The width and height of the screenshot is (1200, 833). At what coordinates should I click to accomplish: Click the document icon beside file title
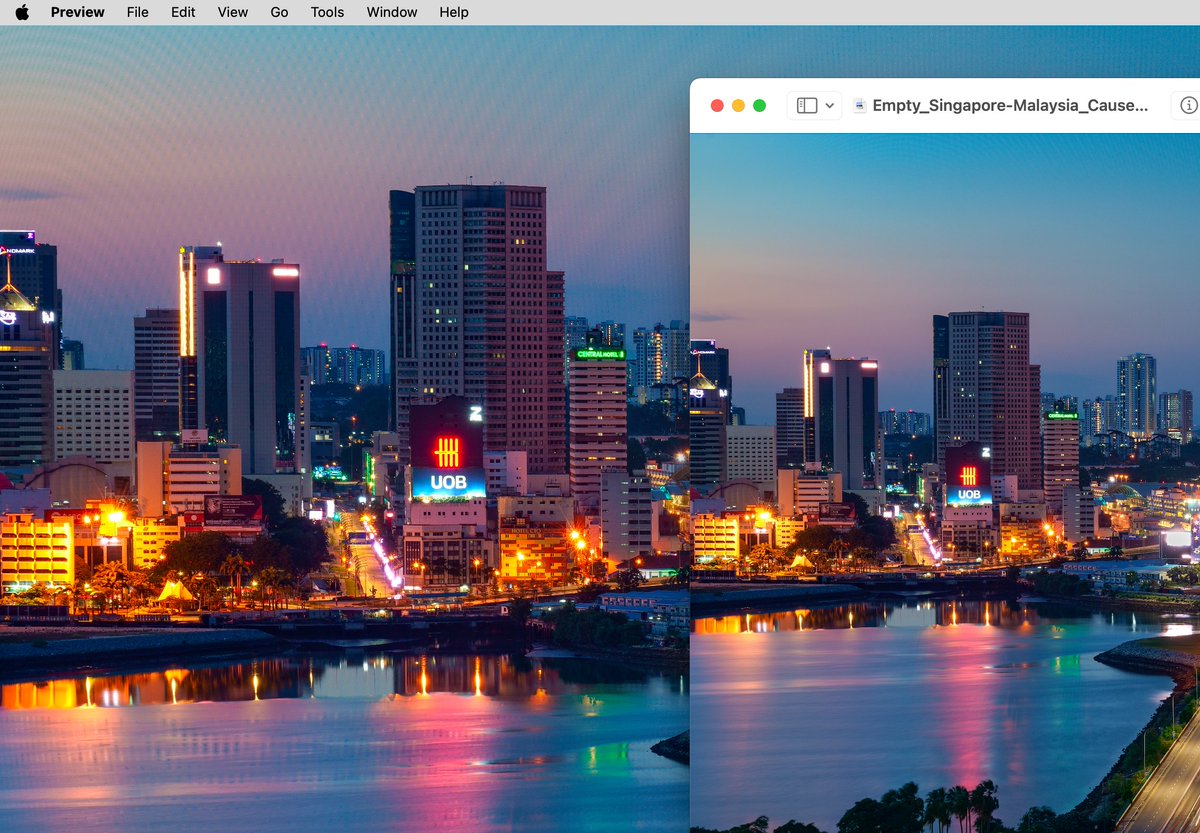pos(859,105)
